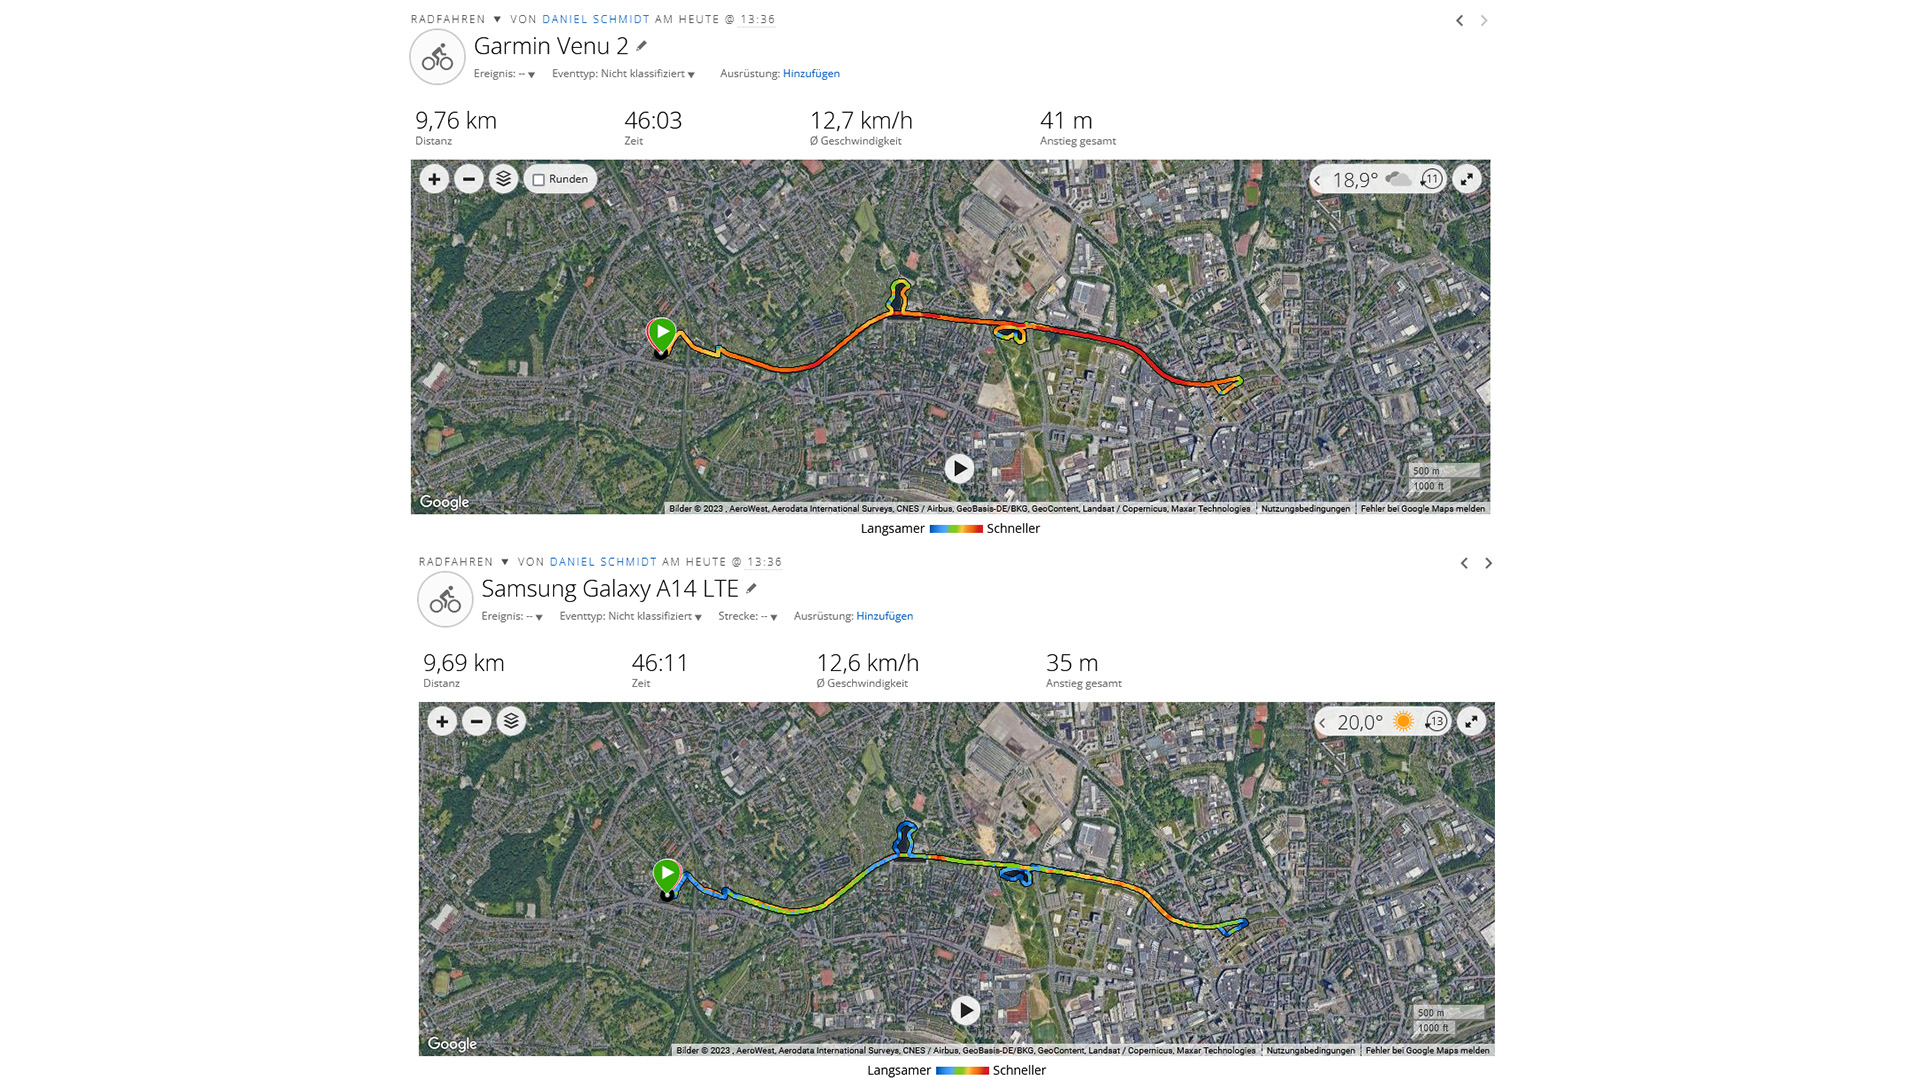Go to previous activity using top arrow

1459,20
